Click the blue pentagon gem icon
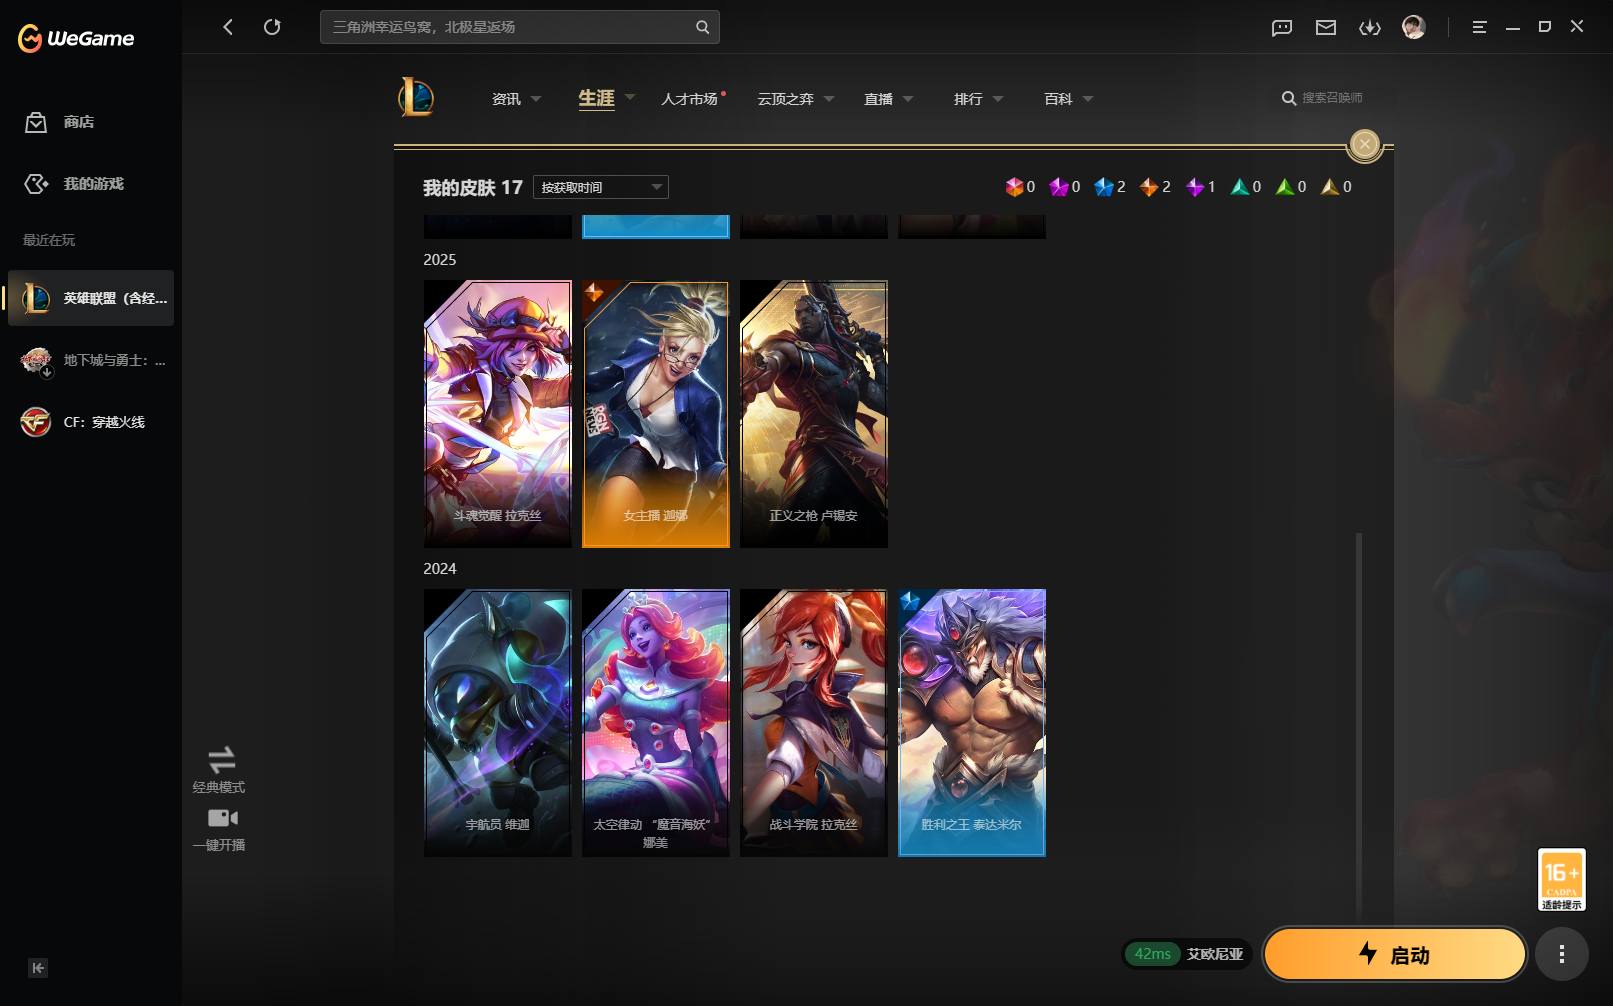The width and height of the screenshot is (1613, 1006). pyautogui.click(x=1104, y=187)
